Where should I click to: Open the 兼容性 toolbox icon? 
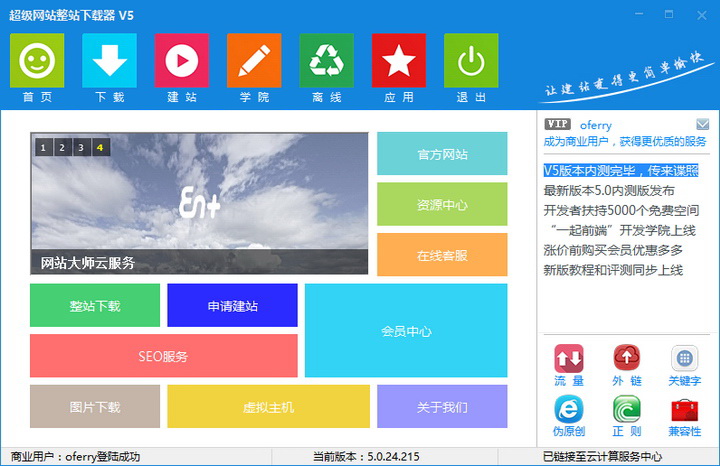pos(685,410)
